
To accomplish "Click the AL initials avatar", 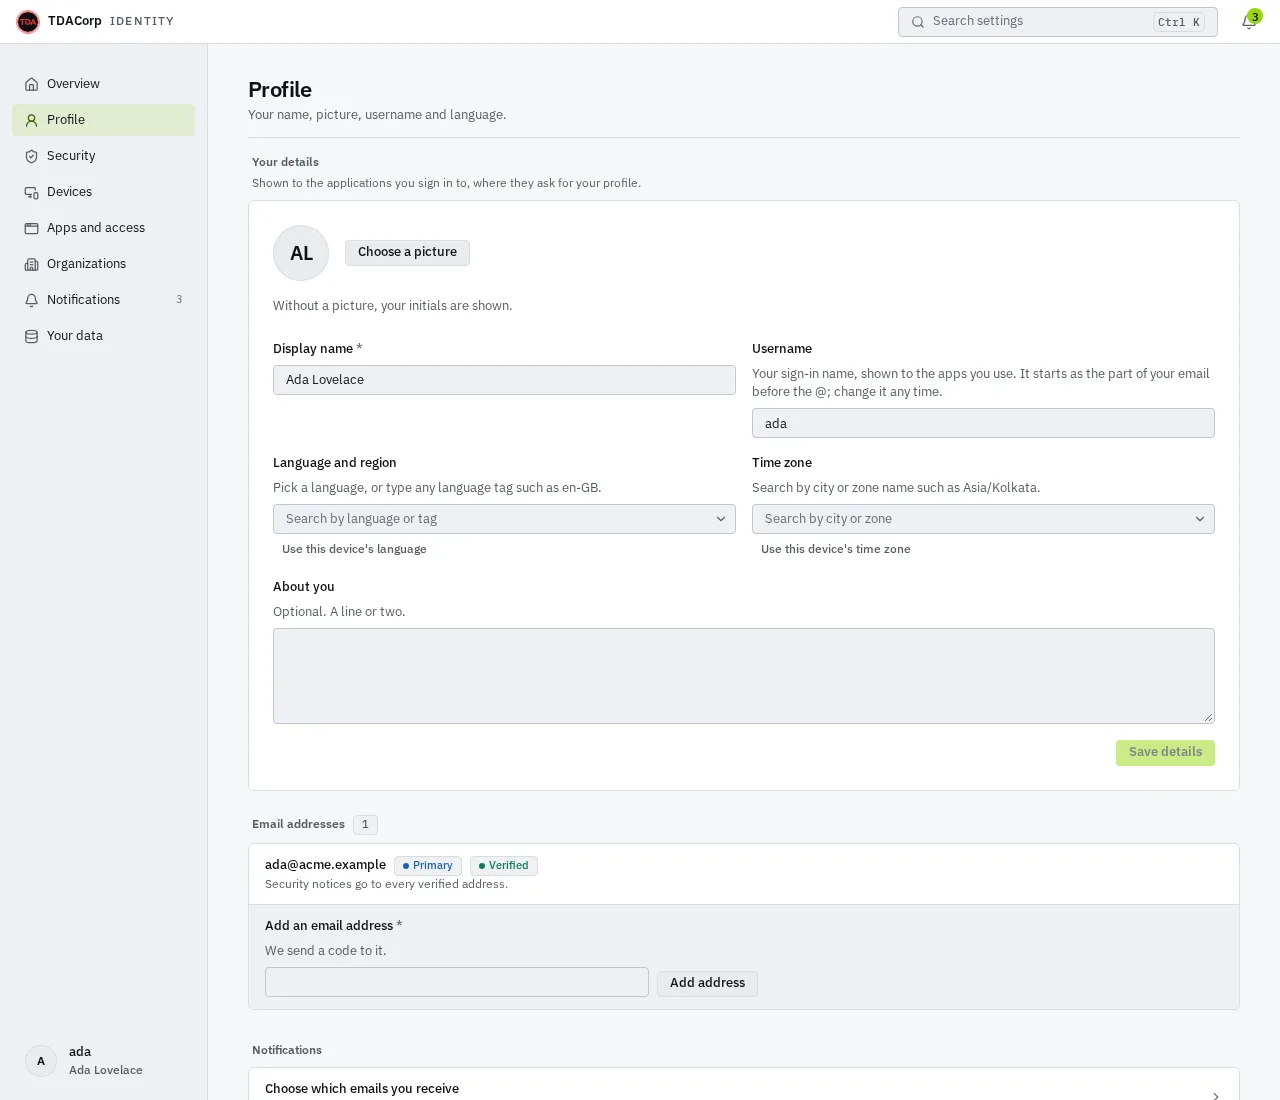I will coord(301,253).
